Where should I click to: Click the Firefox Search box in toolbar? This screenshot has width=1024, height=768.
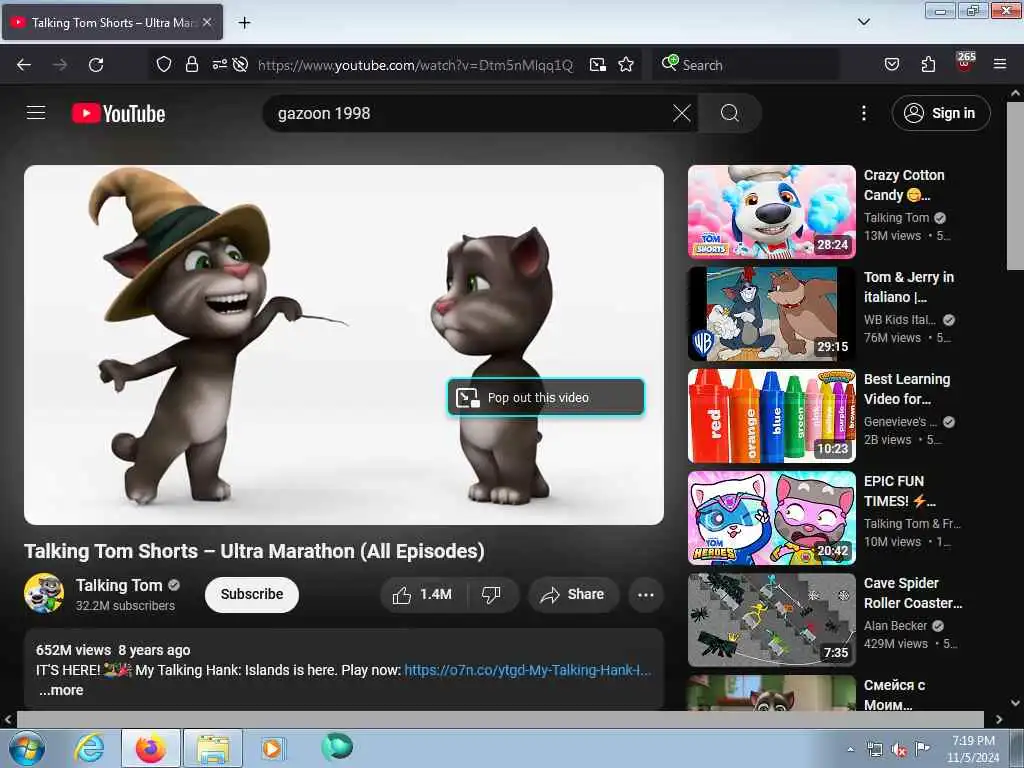(x=745, y=65)
